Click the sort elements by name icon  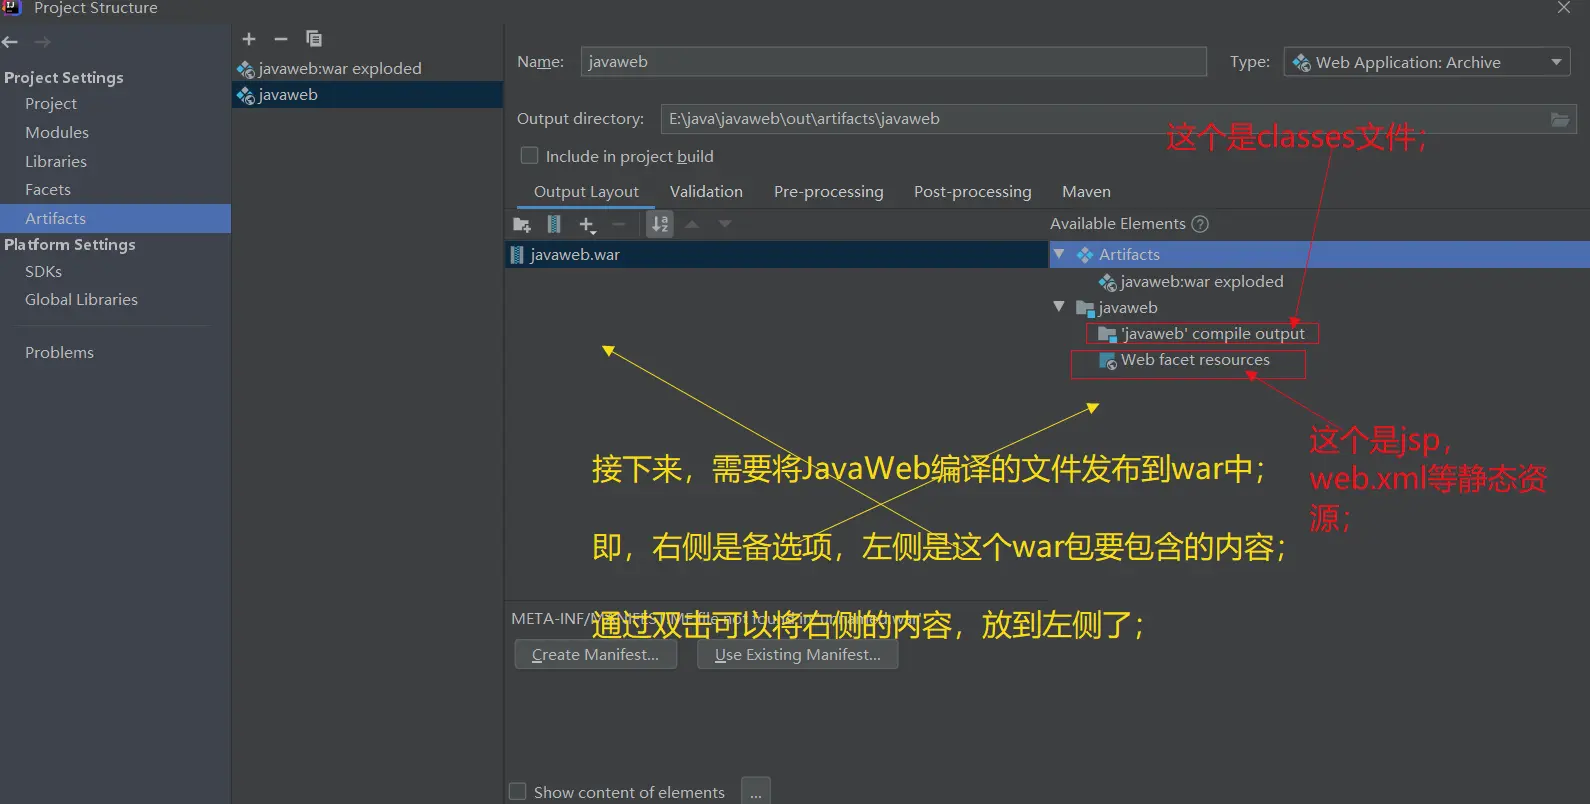660,225
